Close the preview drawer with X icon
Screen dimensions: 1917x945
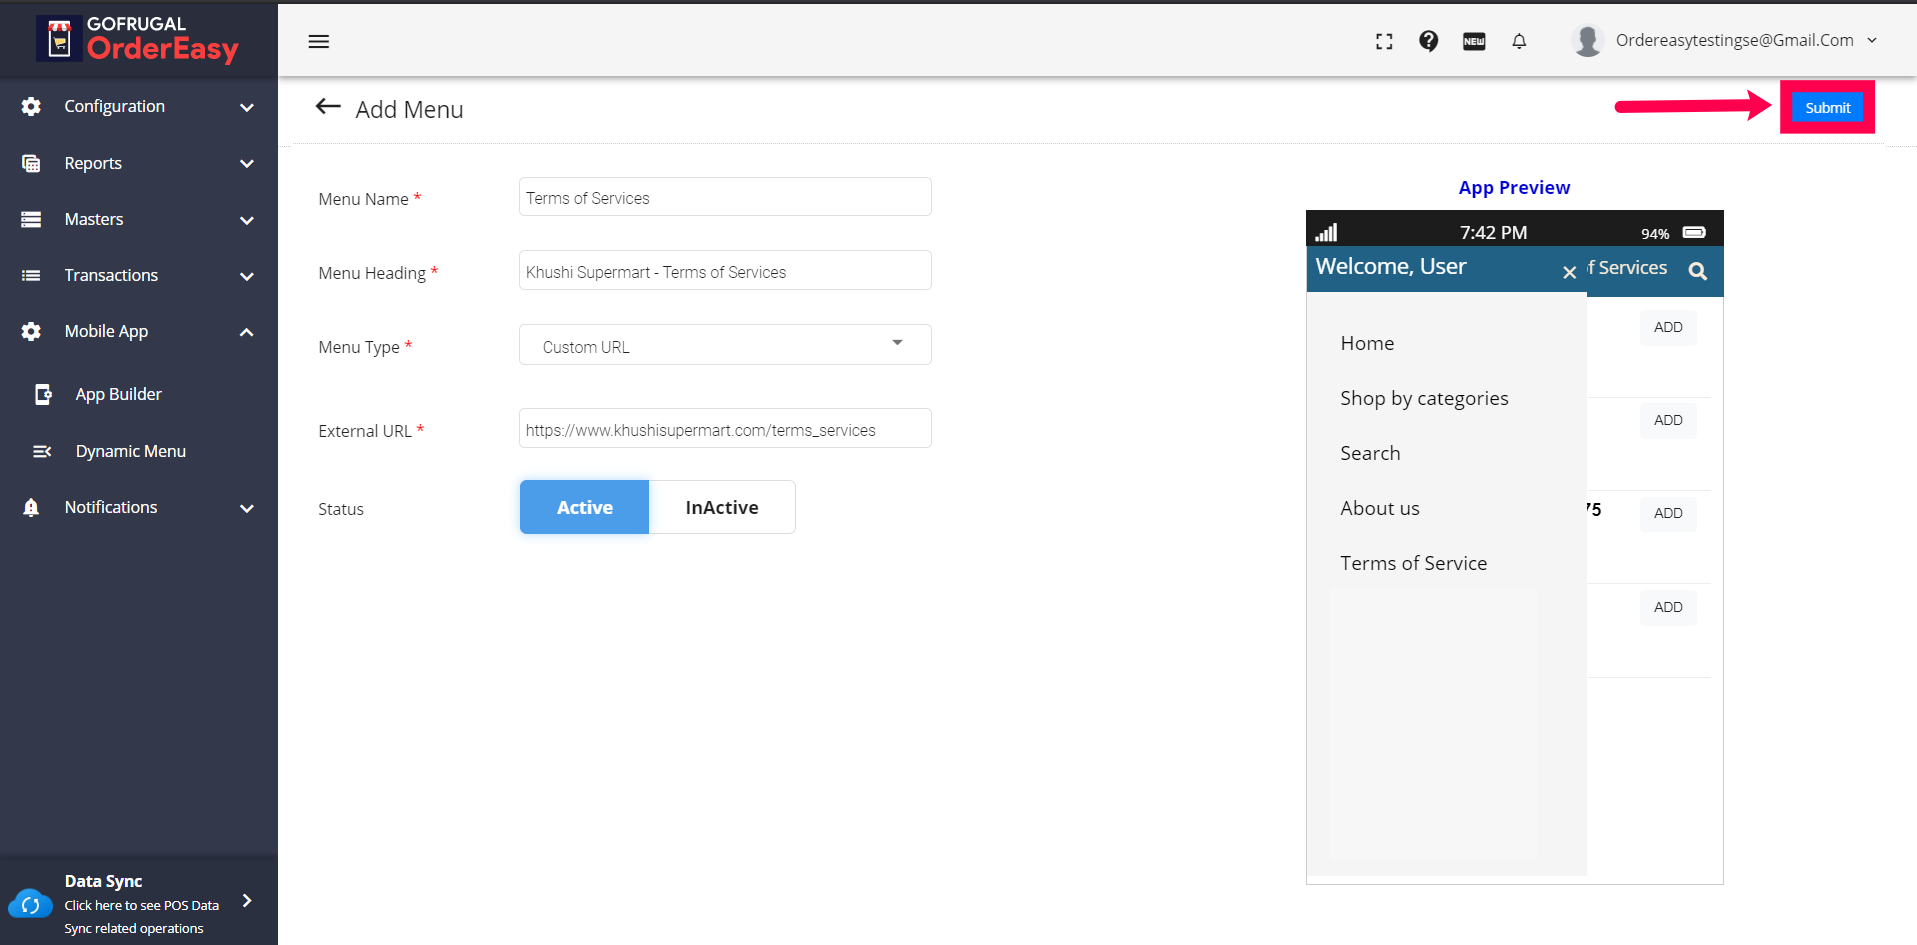(1570, 272)
